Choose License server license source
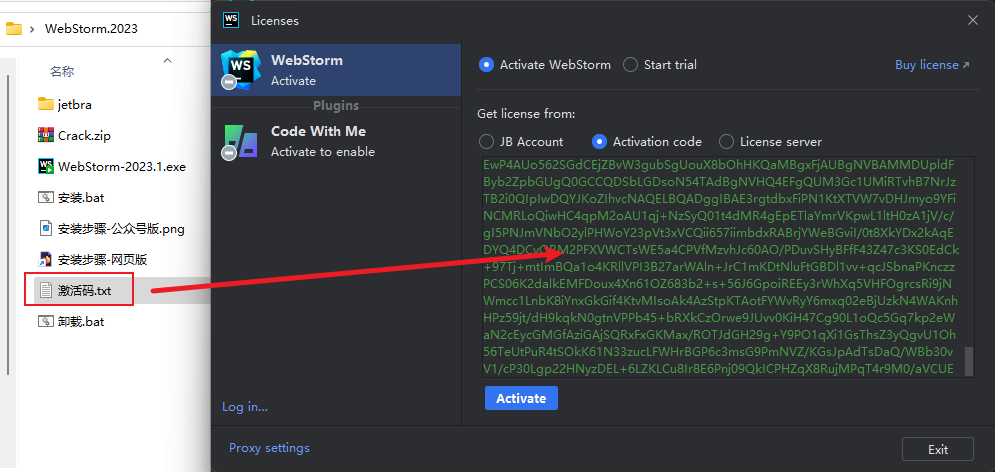Viewport: 995px width, 472px height. 727,141
